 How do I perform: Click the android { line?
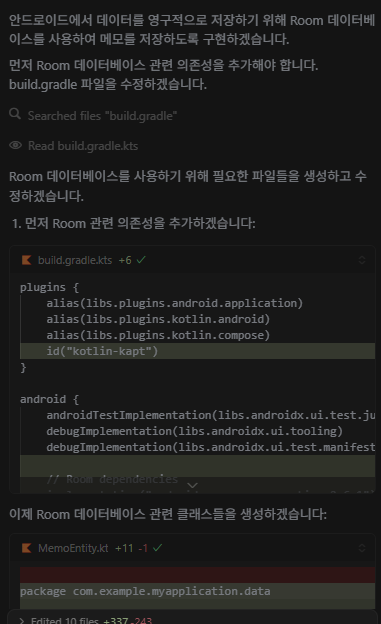pyautogui.click(x=49, y=399)
